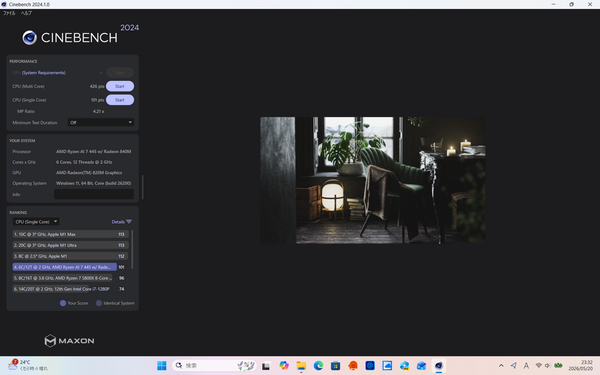The height and width of the screenshot is (375, 600).
Task: Open the 24°C weather widget
Action: click(28, 365)
